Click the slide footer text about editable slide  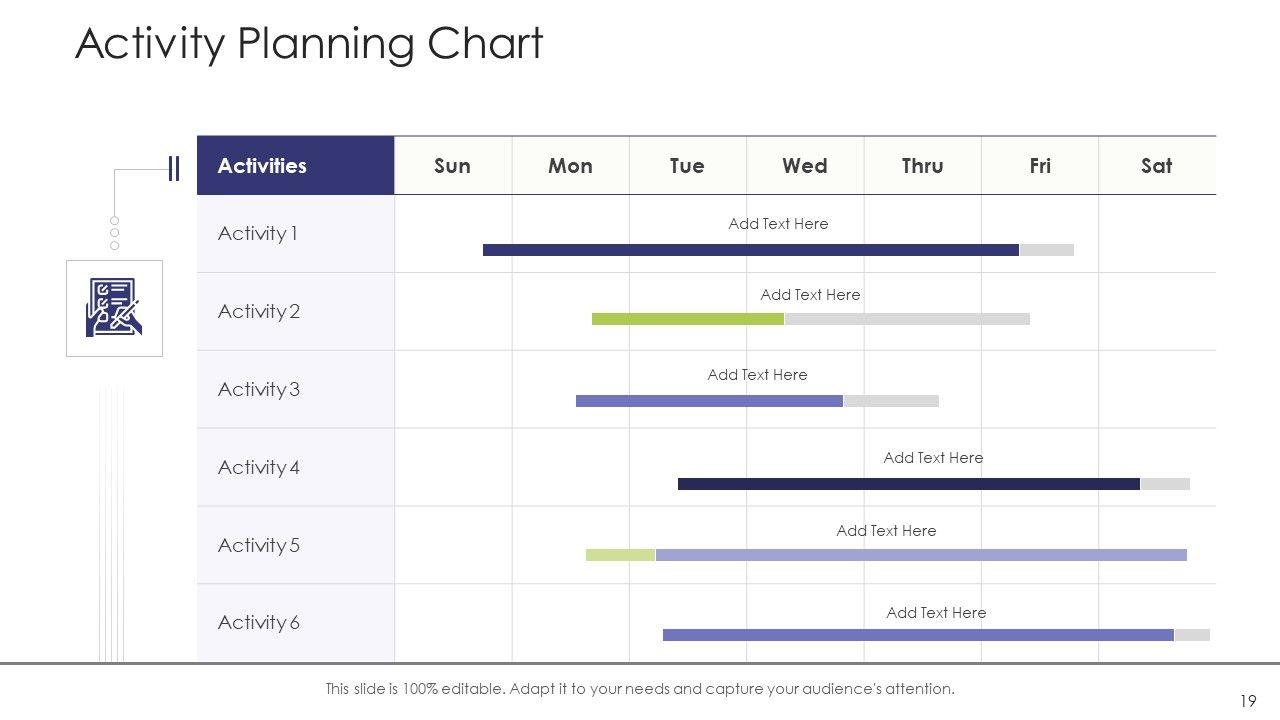point(640,689)
